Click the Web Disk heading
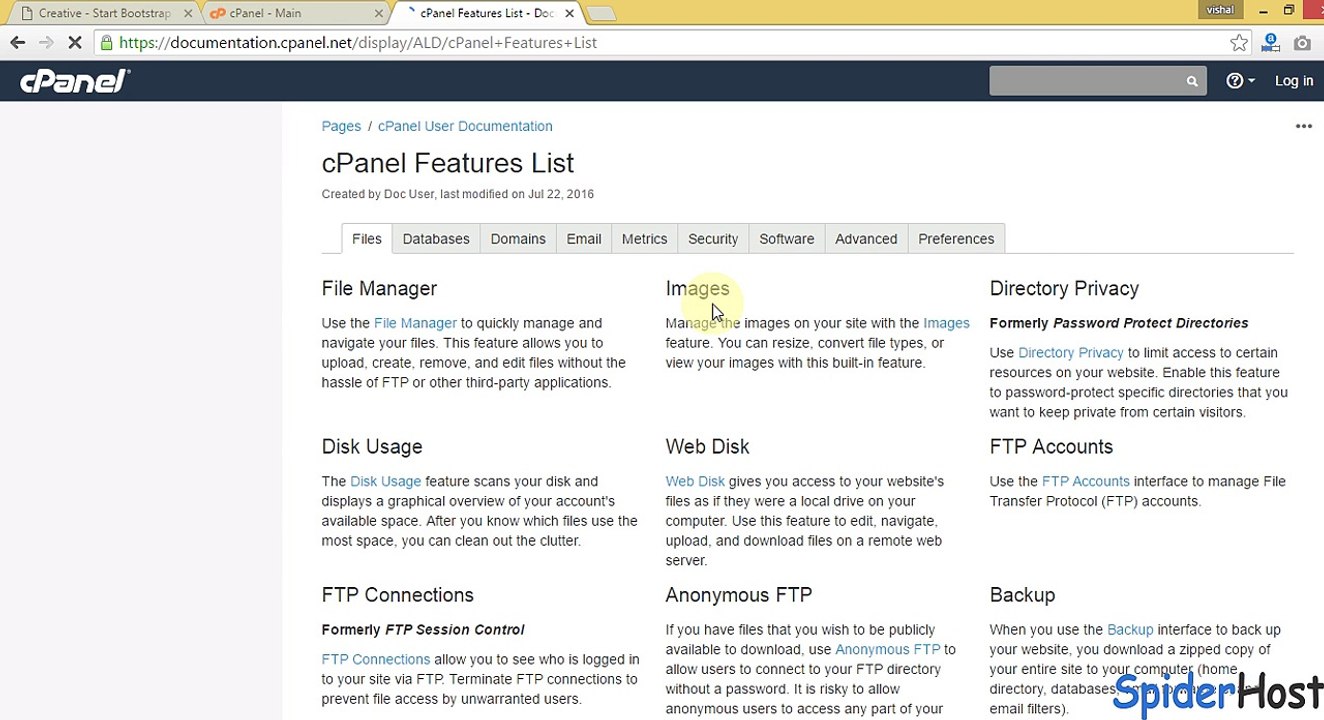The width and height of the screenshot is (1324, 720). click(707, 446)
